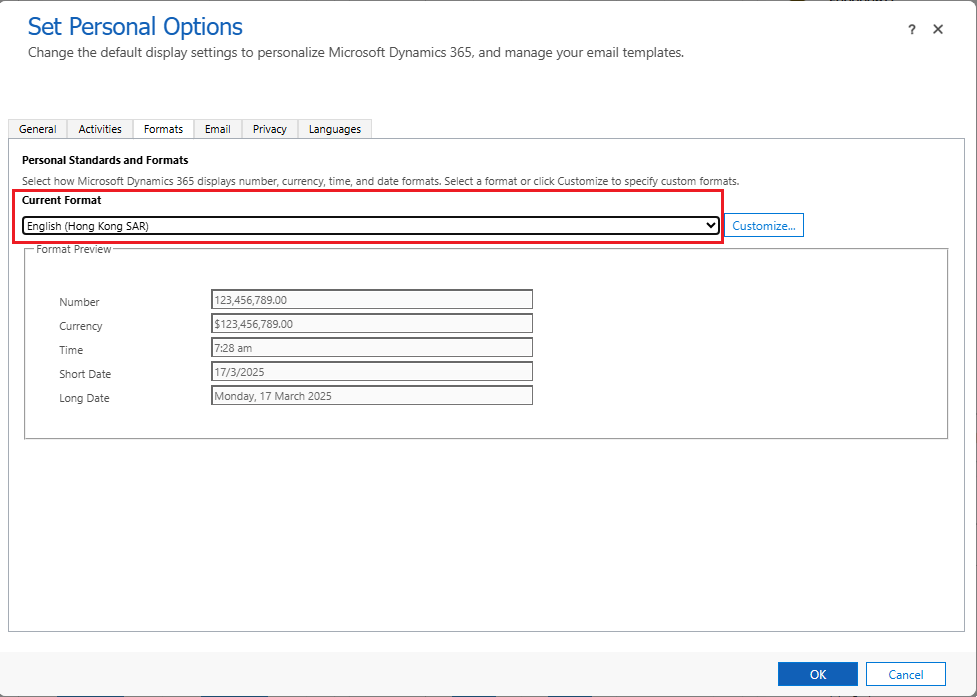Go to the Email tab

coord(218,129)
